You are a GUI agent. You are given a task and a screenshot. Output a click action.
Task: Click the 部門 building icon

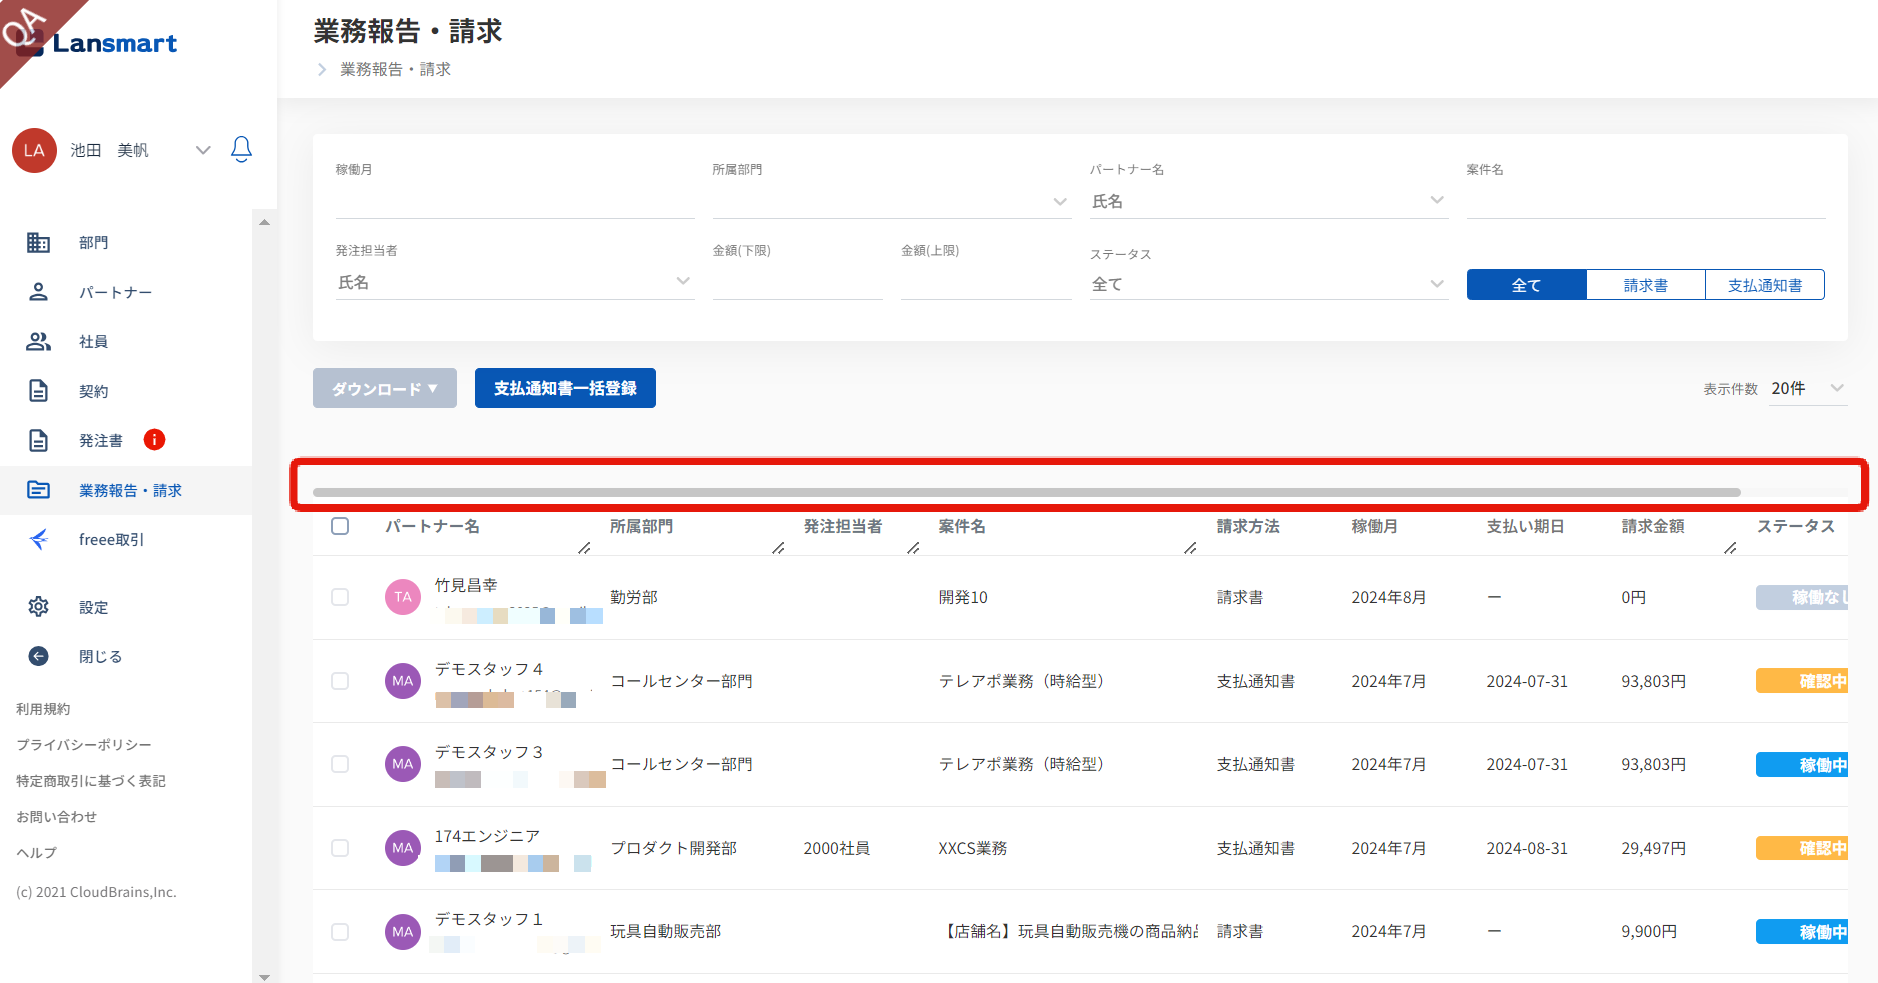tap(38, 242)
